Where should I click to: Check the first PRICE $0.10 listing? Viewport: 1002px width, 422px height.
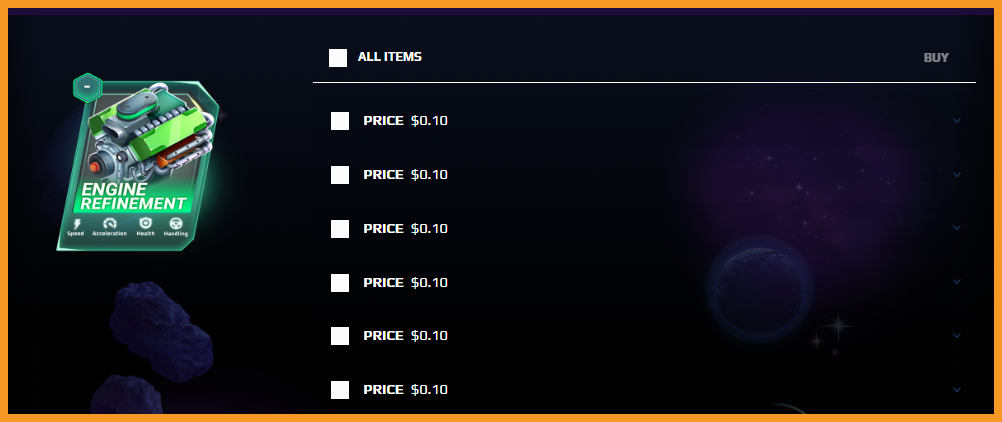click(x=340, y=121)
